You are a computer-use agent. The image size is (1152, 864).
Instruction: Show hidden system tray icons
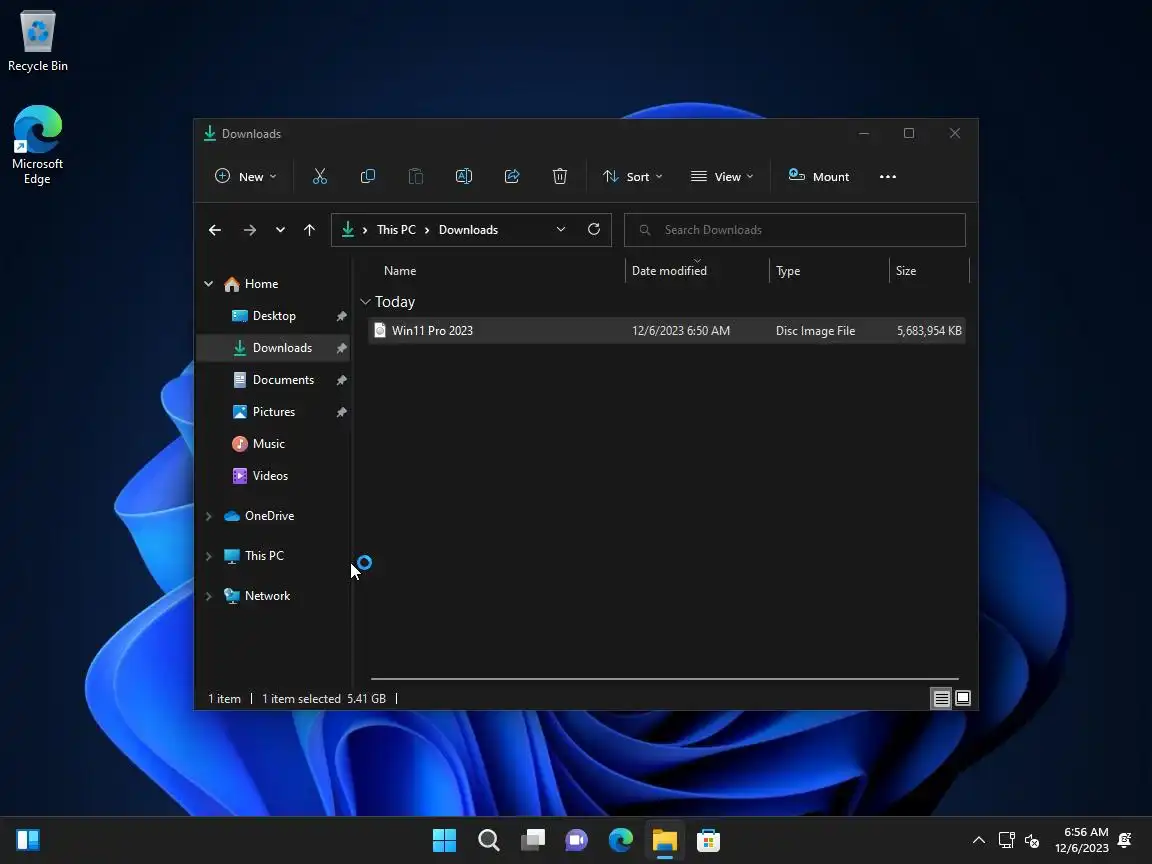point(979,840)
